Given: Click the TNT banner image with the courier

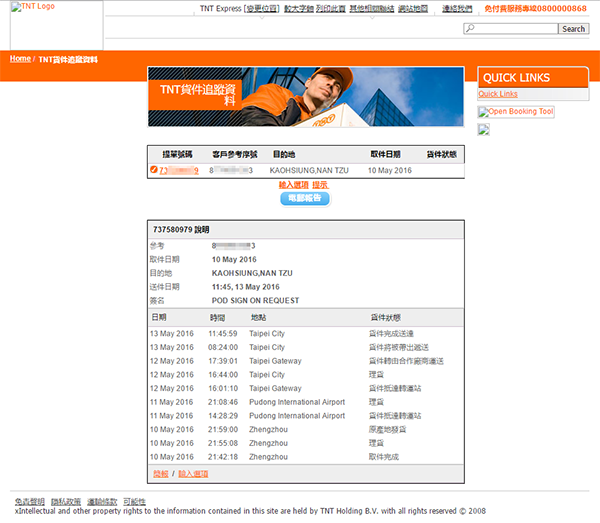Looking at the screenshot, I should [x=306, y=97].
